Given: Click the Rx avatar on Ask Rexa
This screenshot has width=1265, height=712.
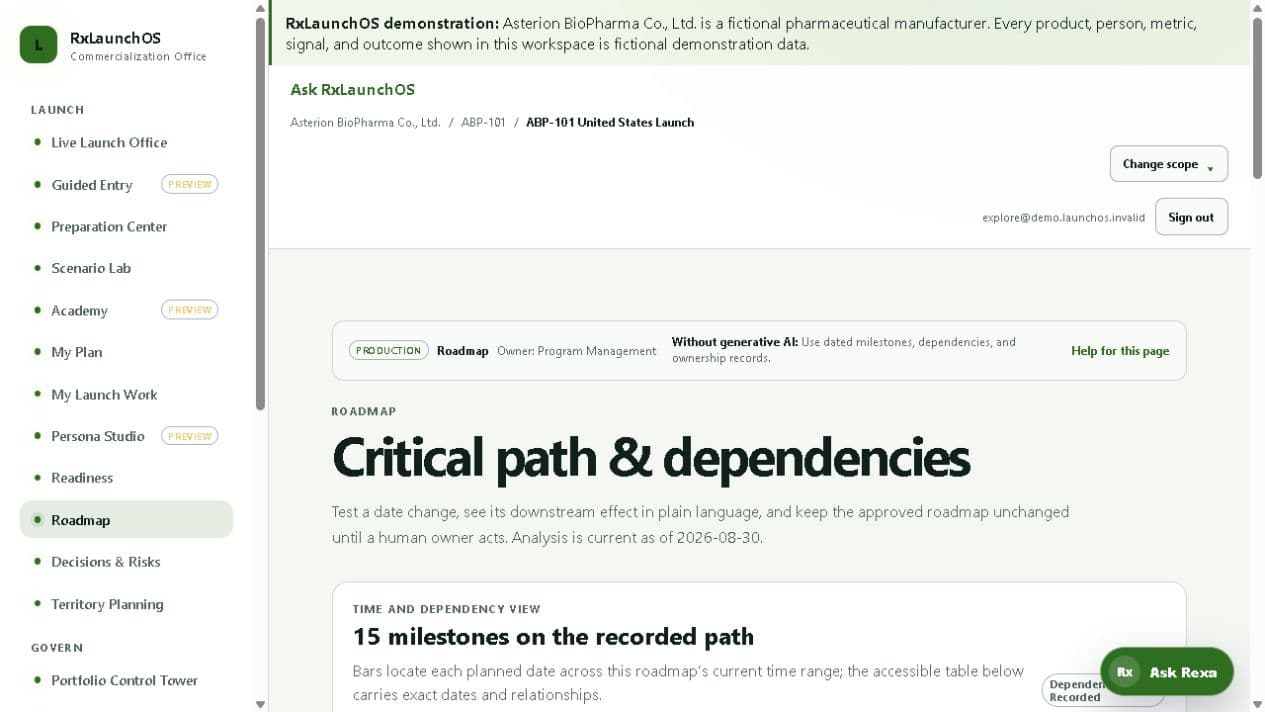Looking at the screenshot, I should 1125,672.
